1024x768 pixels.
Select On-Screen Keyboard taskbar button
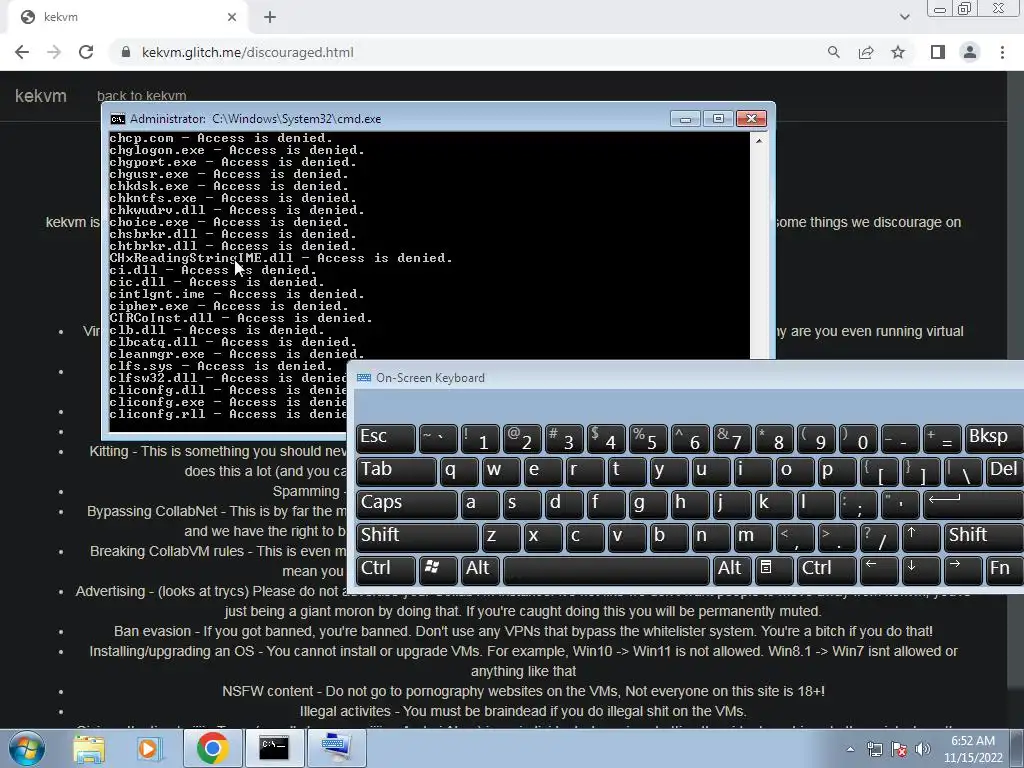[x=336, y=748]
